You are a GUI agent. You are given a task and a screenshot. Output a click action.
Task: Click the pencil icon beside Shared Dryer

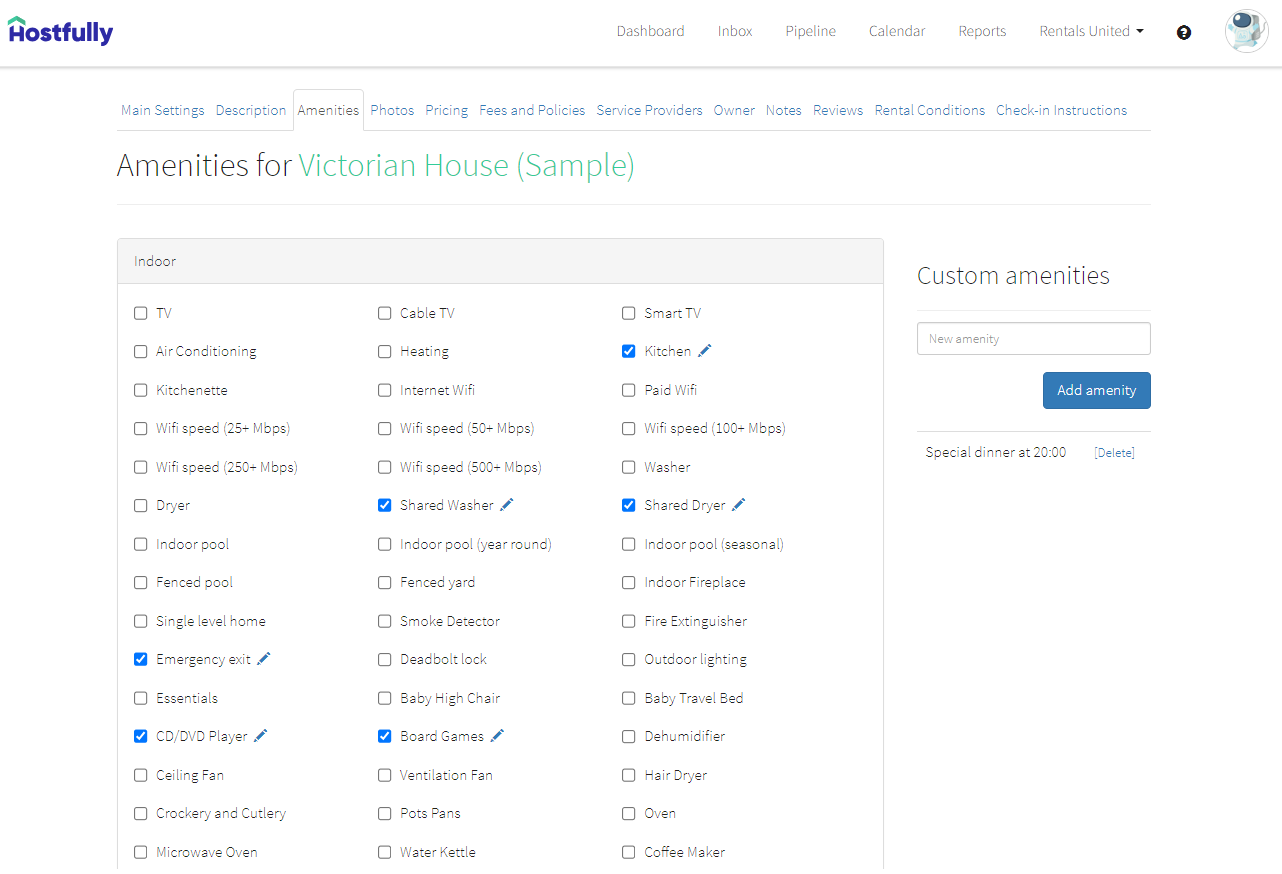tap(739, 505)
